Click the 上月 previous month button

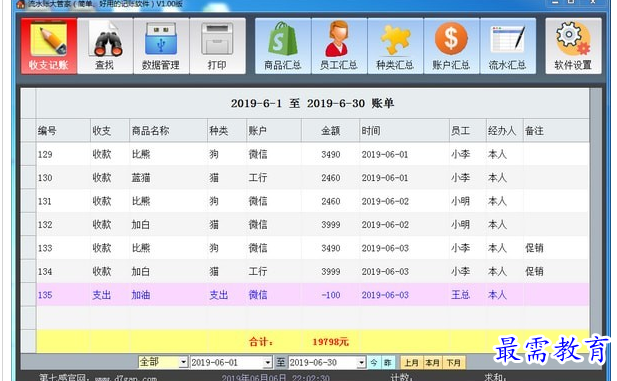(x=411, y=363)
